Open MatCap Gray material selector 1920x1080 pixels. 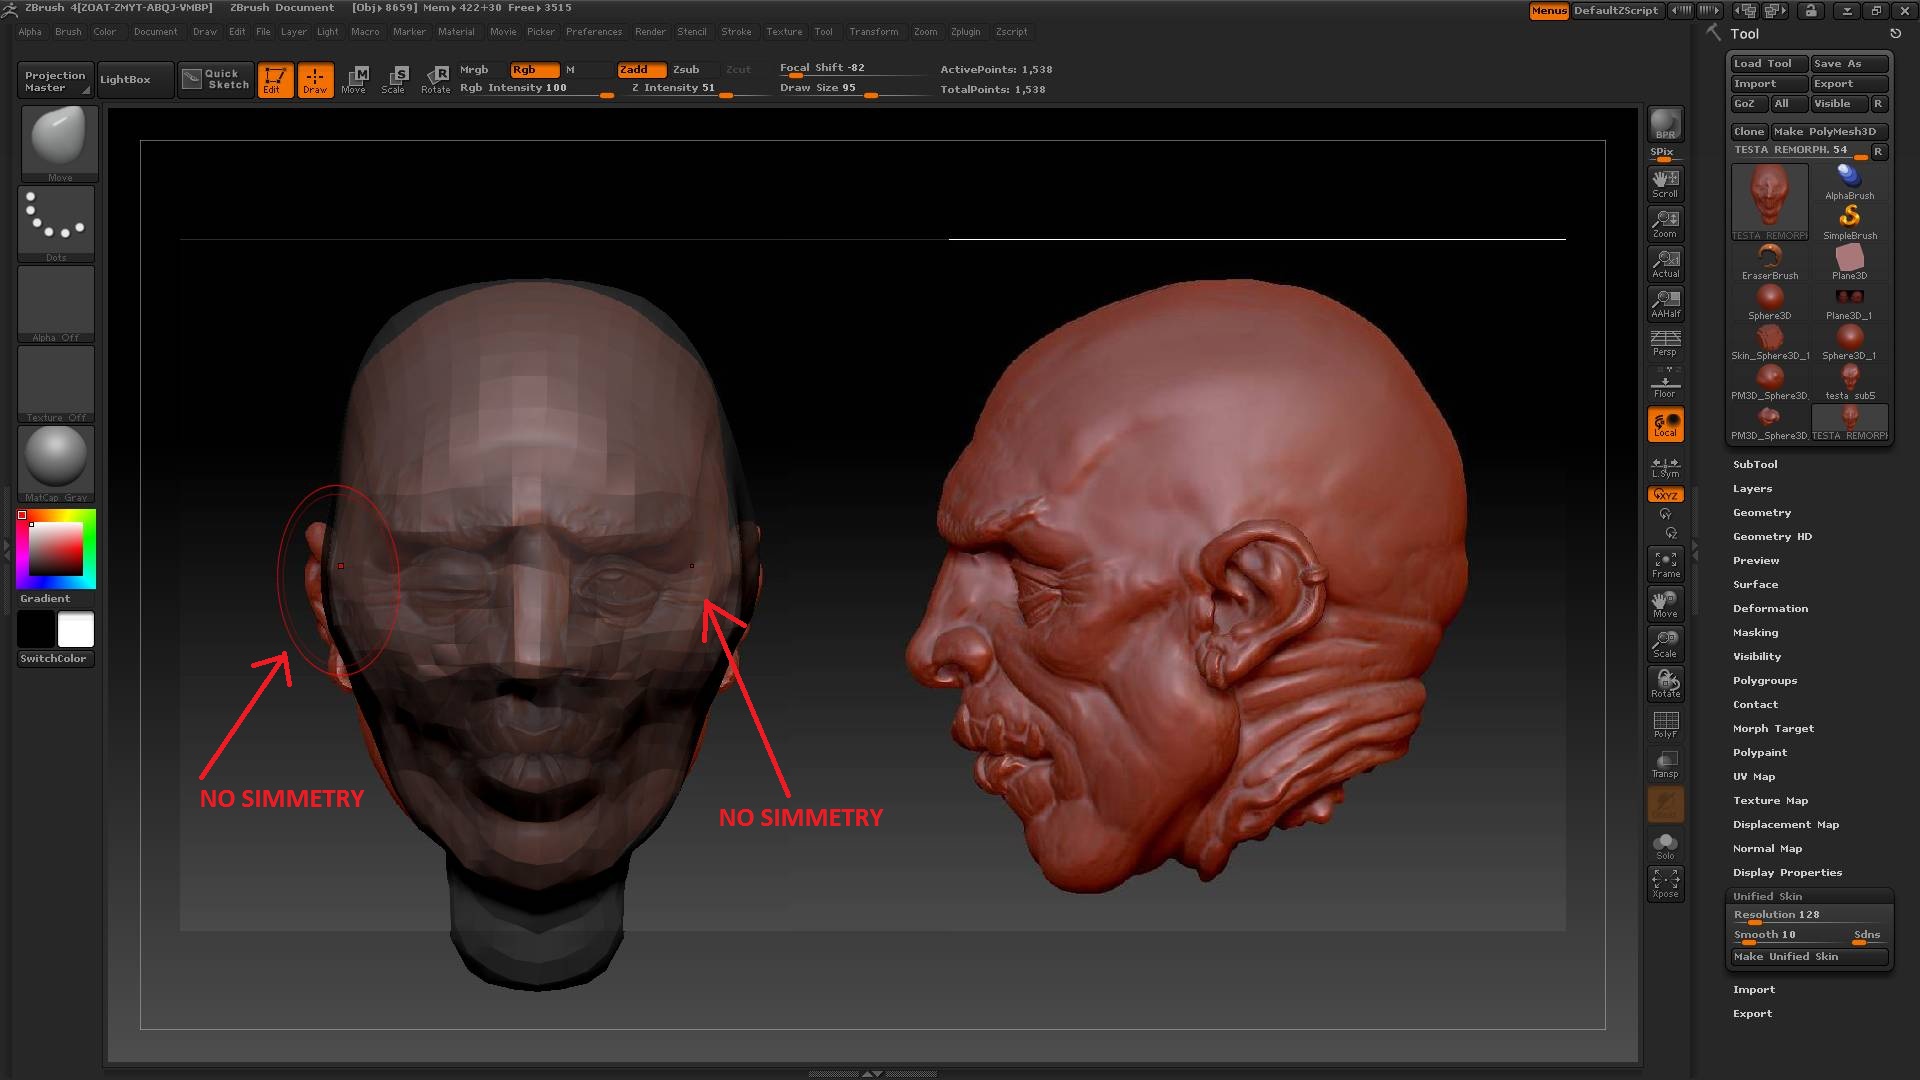(56, 464)
